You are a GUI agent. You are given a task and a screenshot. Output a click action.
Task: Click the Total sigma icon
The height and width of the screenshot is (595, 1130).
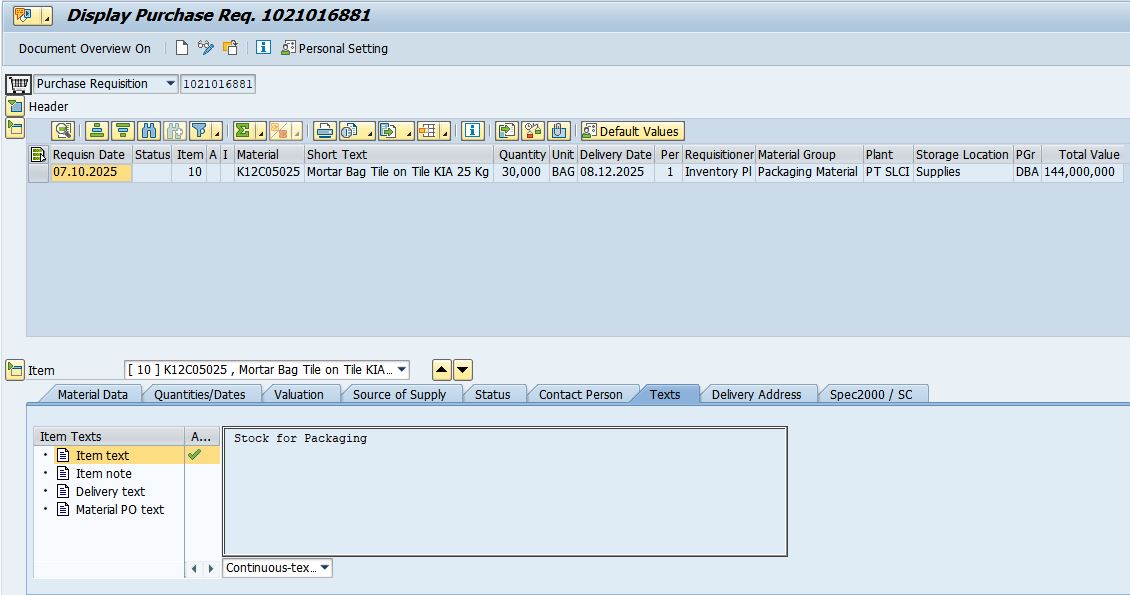coord(243,131)
